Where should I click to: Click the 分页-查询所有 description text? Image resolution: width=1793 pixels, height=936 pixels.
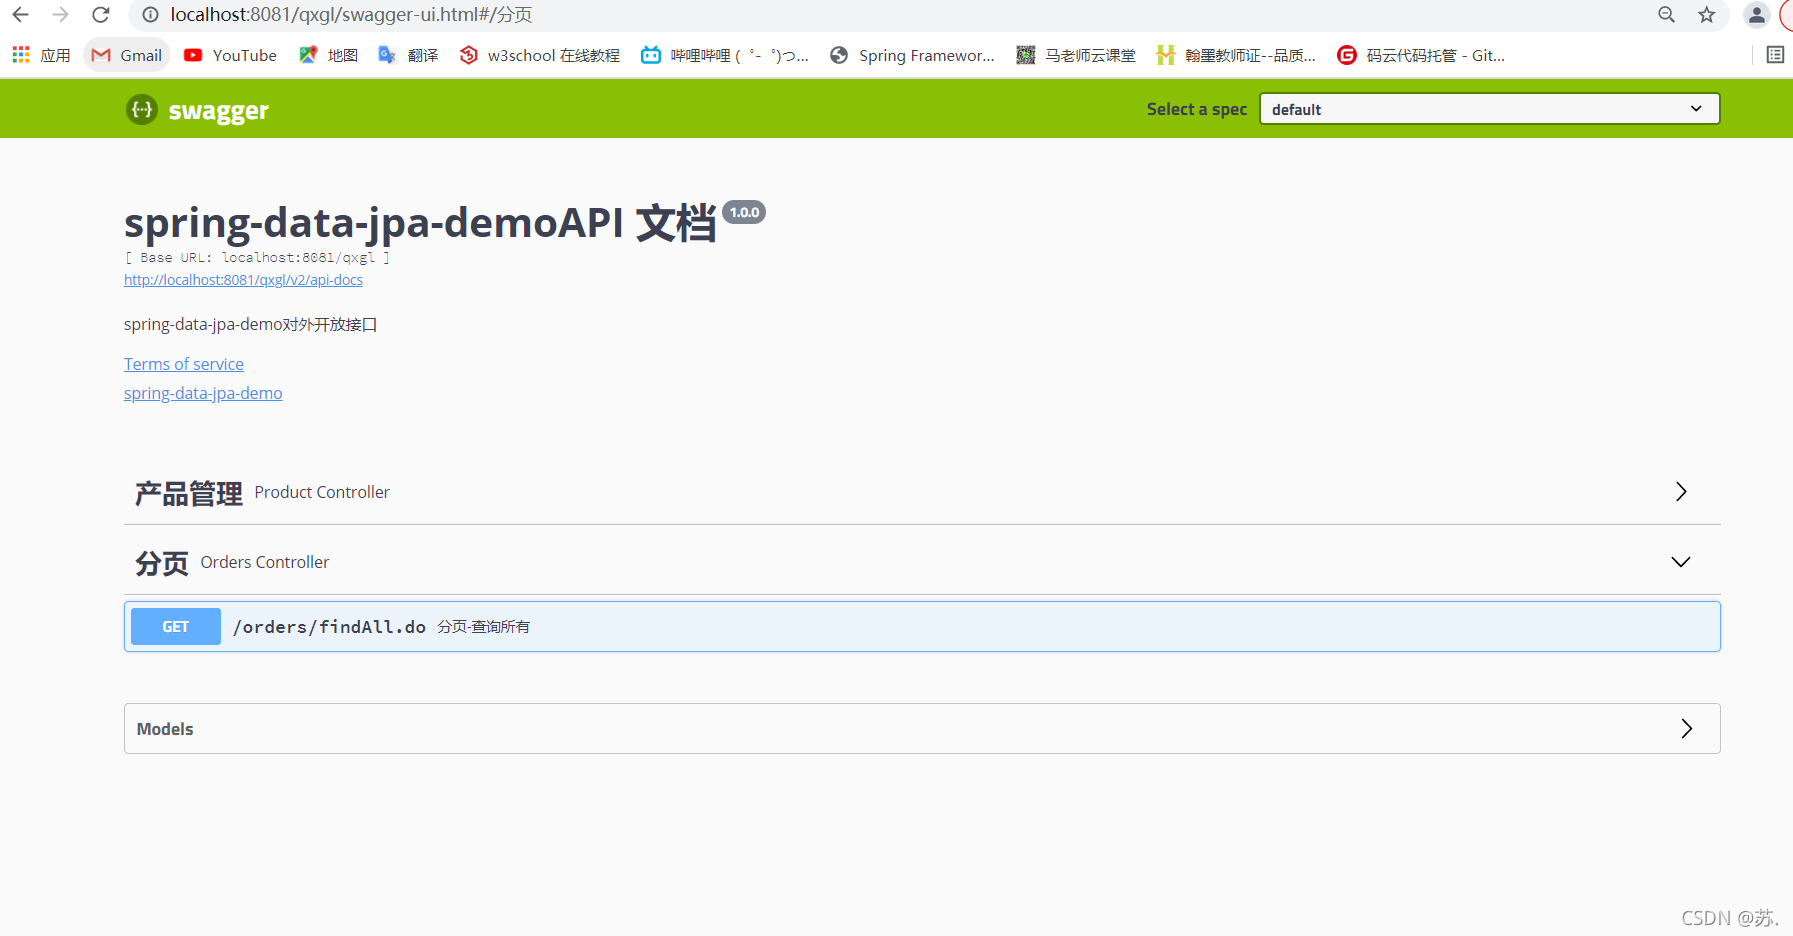(x=484, y=627)
